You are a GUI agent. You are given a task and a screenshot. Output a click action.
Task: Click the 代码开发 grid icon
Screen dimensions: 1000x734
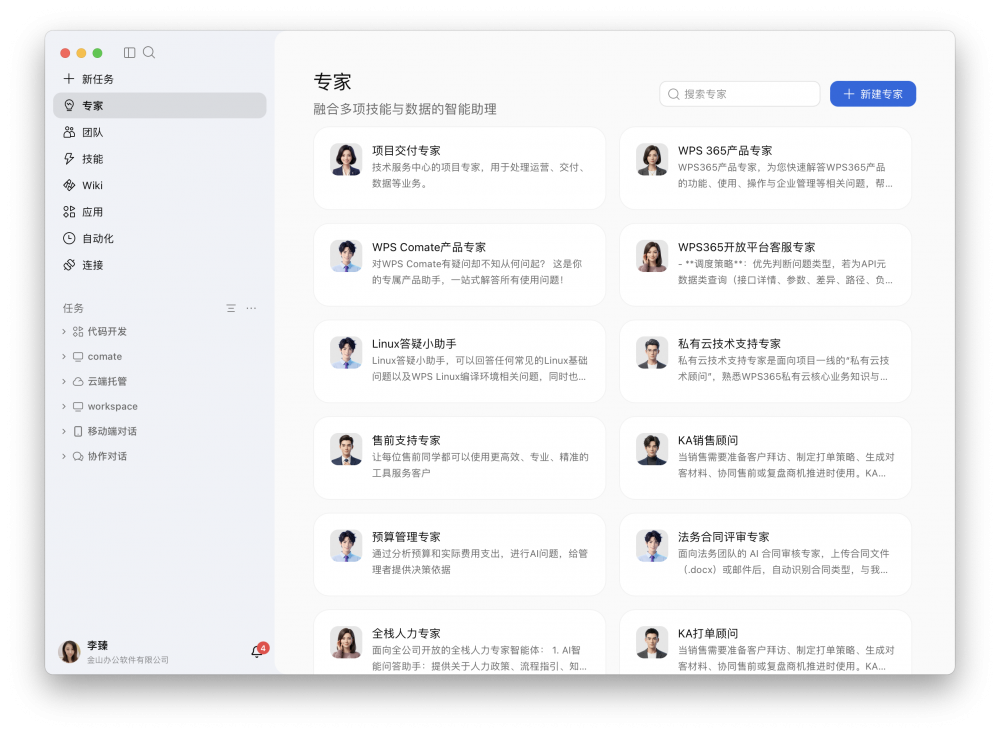coord(78,332)
